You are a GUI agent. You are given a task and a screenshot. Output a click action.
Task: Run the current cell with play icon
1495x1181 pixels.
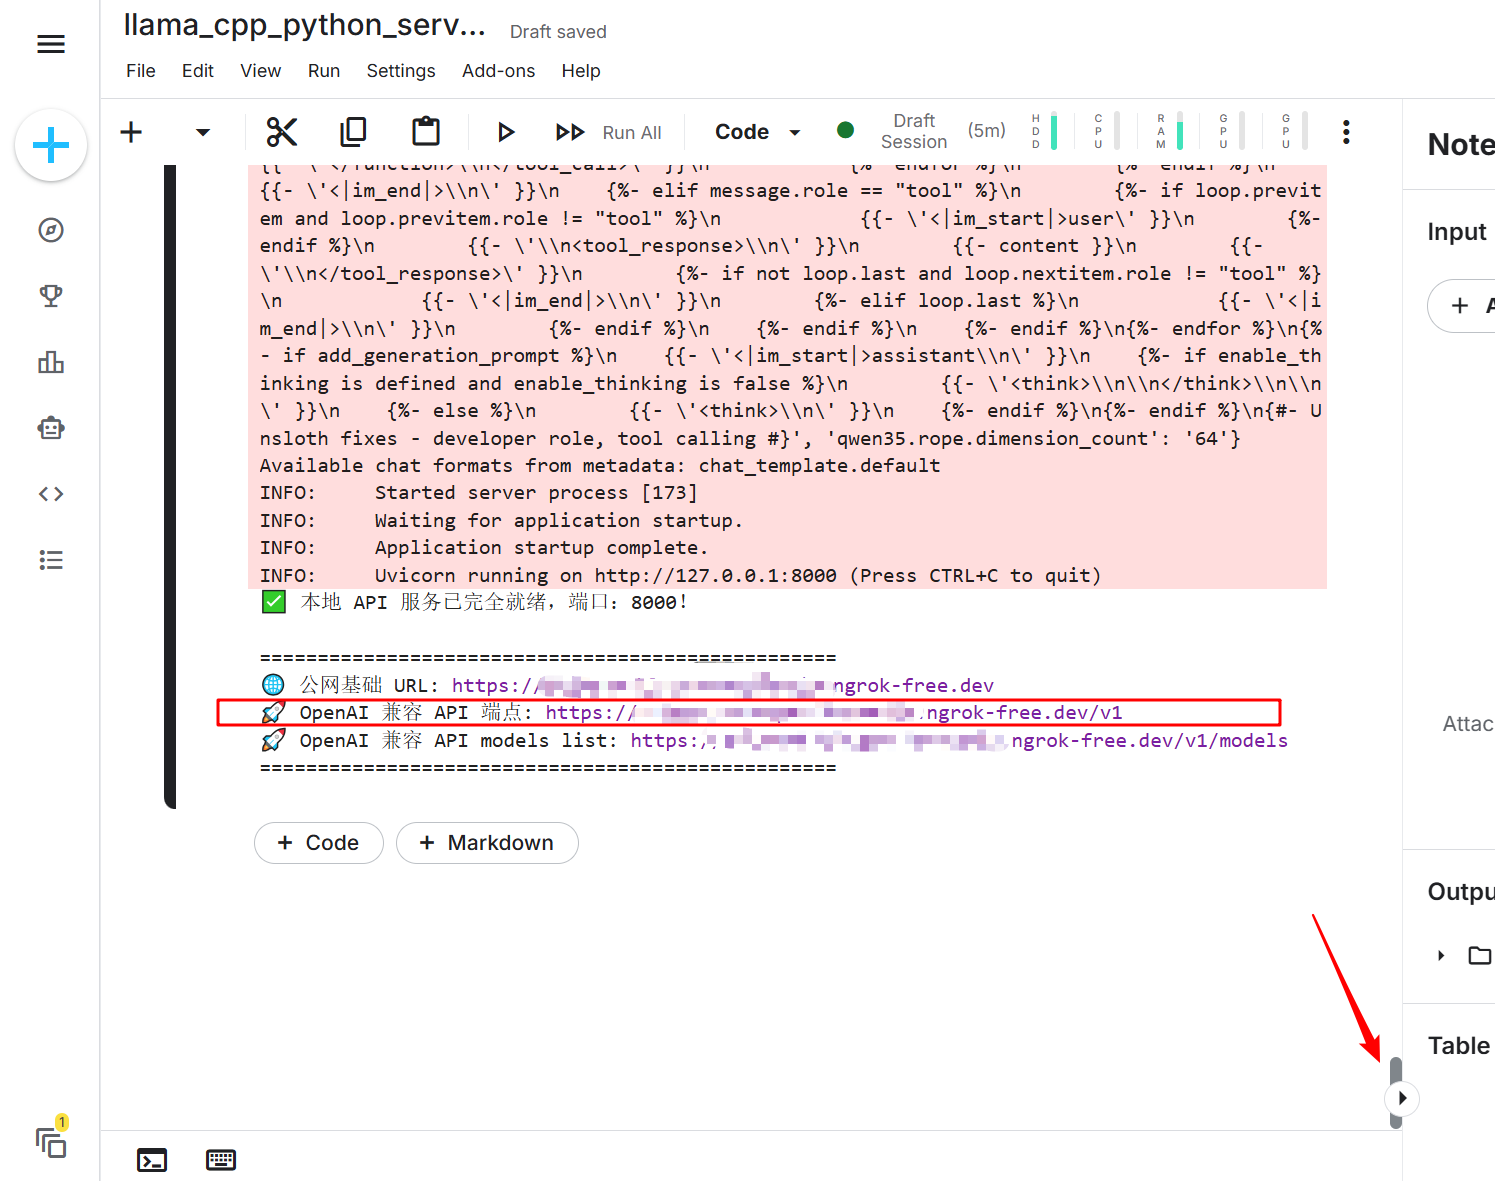coord(506,132)
